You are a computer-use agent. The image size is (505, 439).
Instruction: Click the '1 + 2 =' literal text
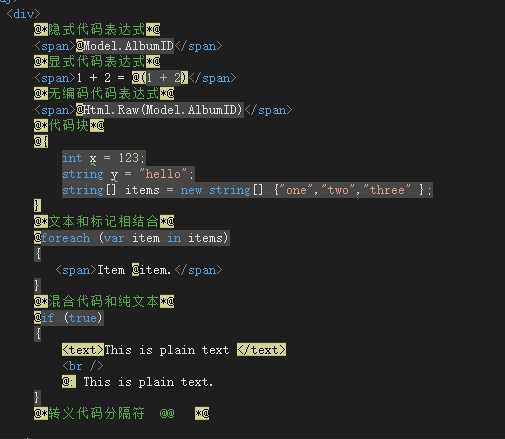[100, 78]
